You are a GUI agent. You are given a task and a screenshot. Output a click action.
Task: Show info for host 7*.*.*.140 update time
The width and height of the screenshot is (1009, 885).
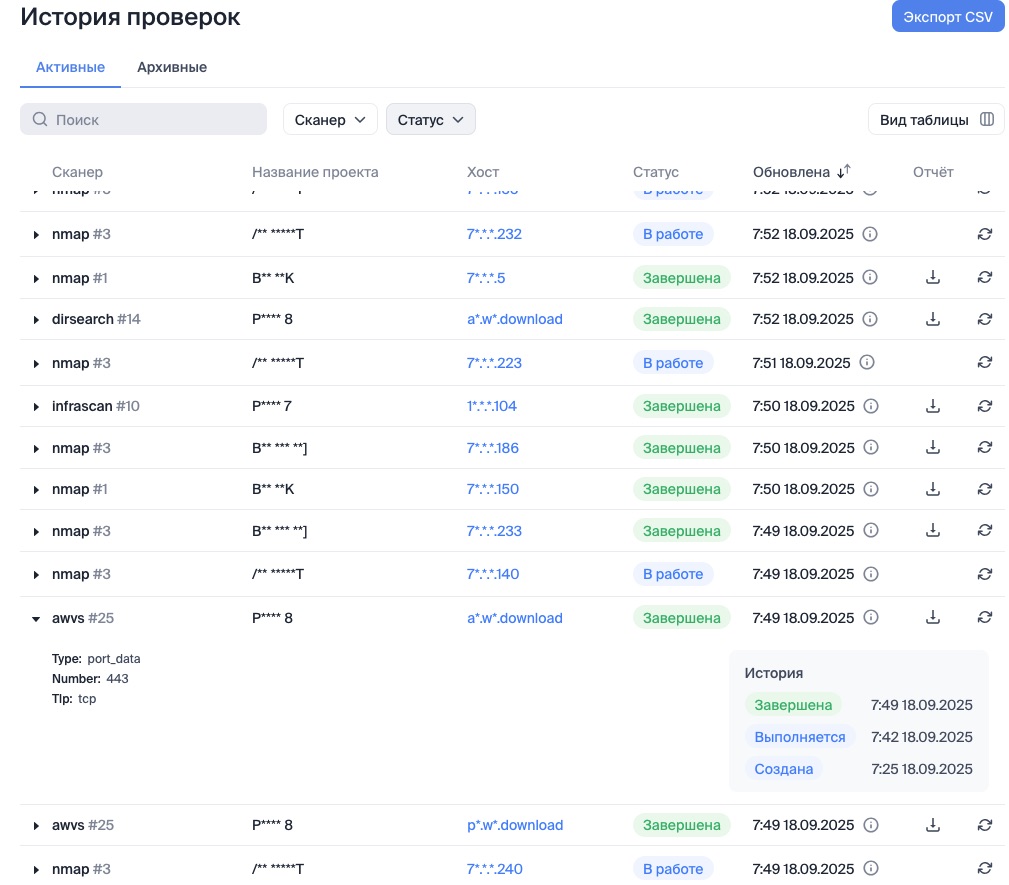tap(870, 574)
